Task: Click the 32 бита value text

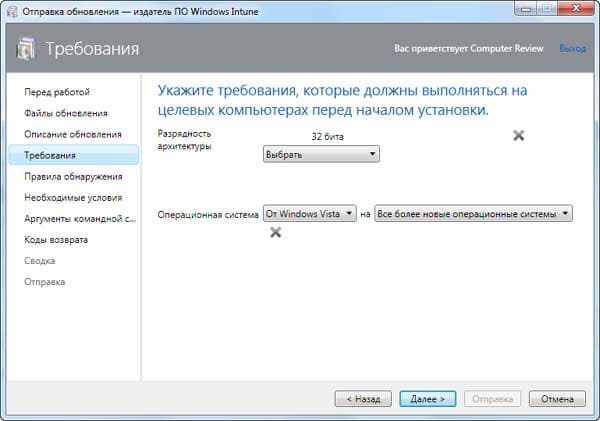Action: [x=328, y=137]
